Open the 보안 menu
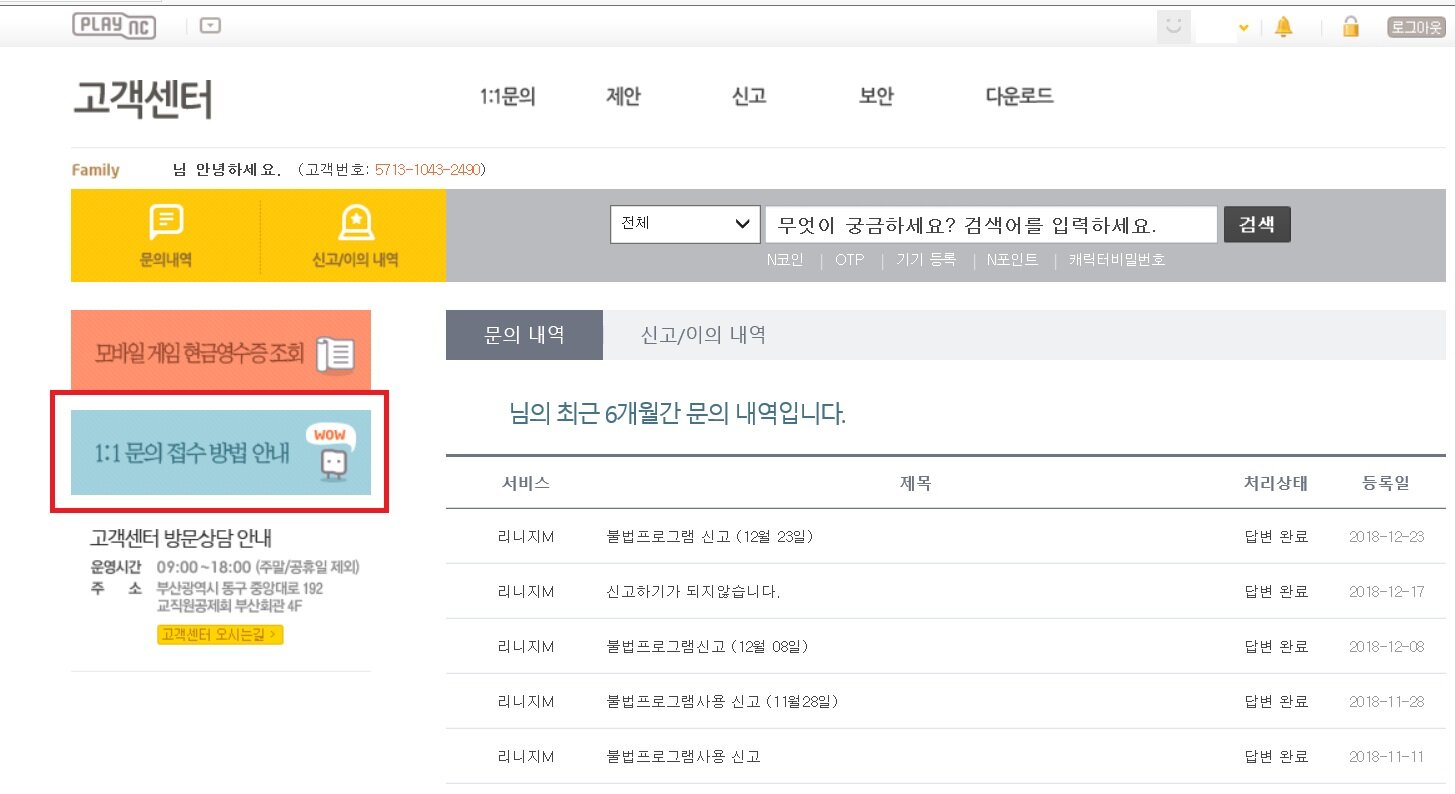The image size is (1455, 794). coord(876,97)
